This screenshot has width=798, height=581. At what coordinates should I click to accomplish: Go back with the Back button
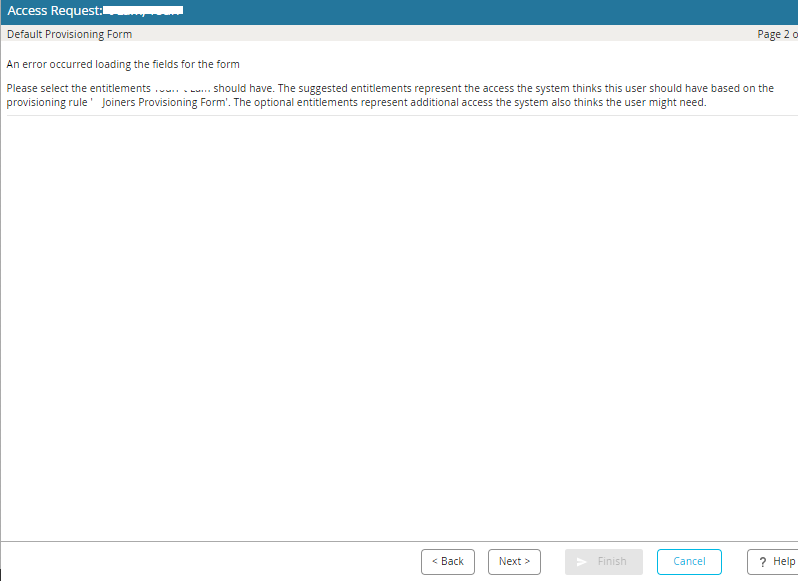pyautogui.click(x=447, y=561)
